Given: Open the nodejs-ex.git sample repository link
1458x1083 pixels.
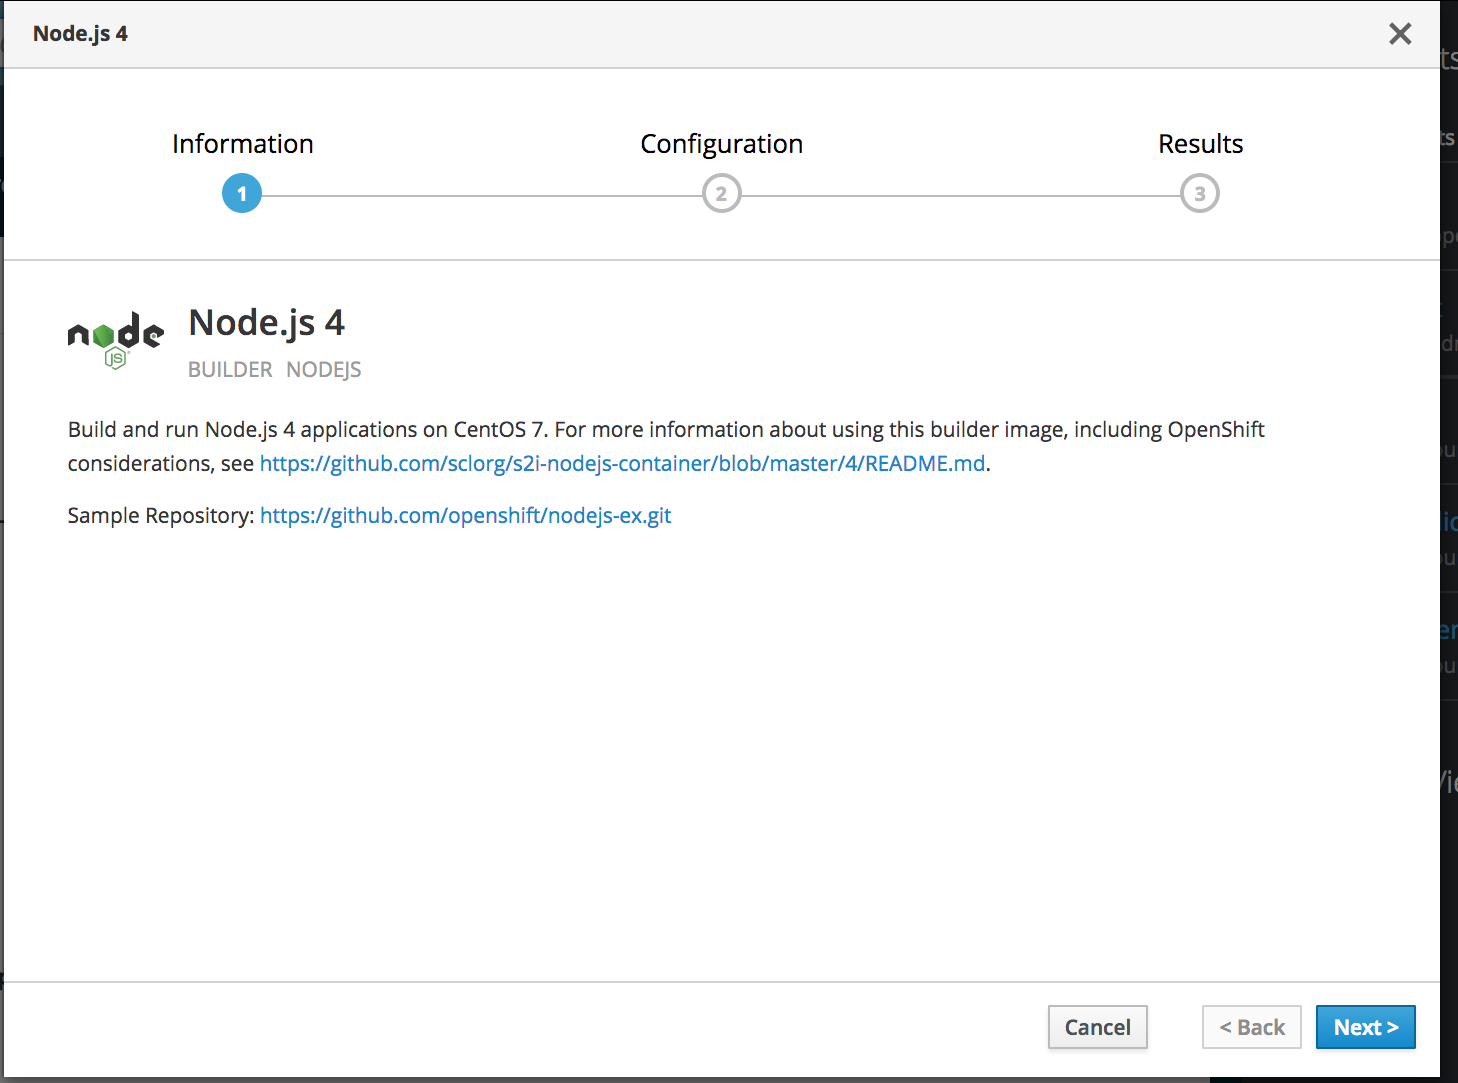Looking at the screenshot, I should [x=465, y=516].
